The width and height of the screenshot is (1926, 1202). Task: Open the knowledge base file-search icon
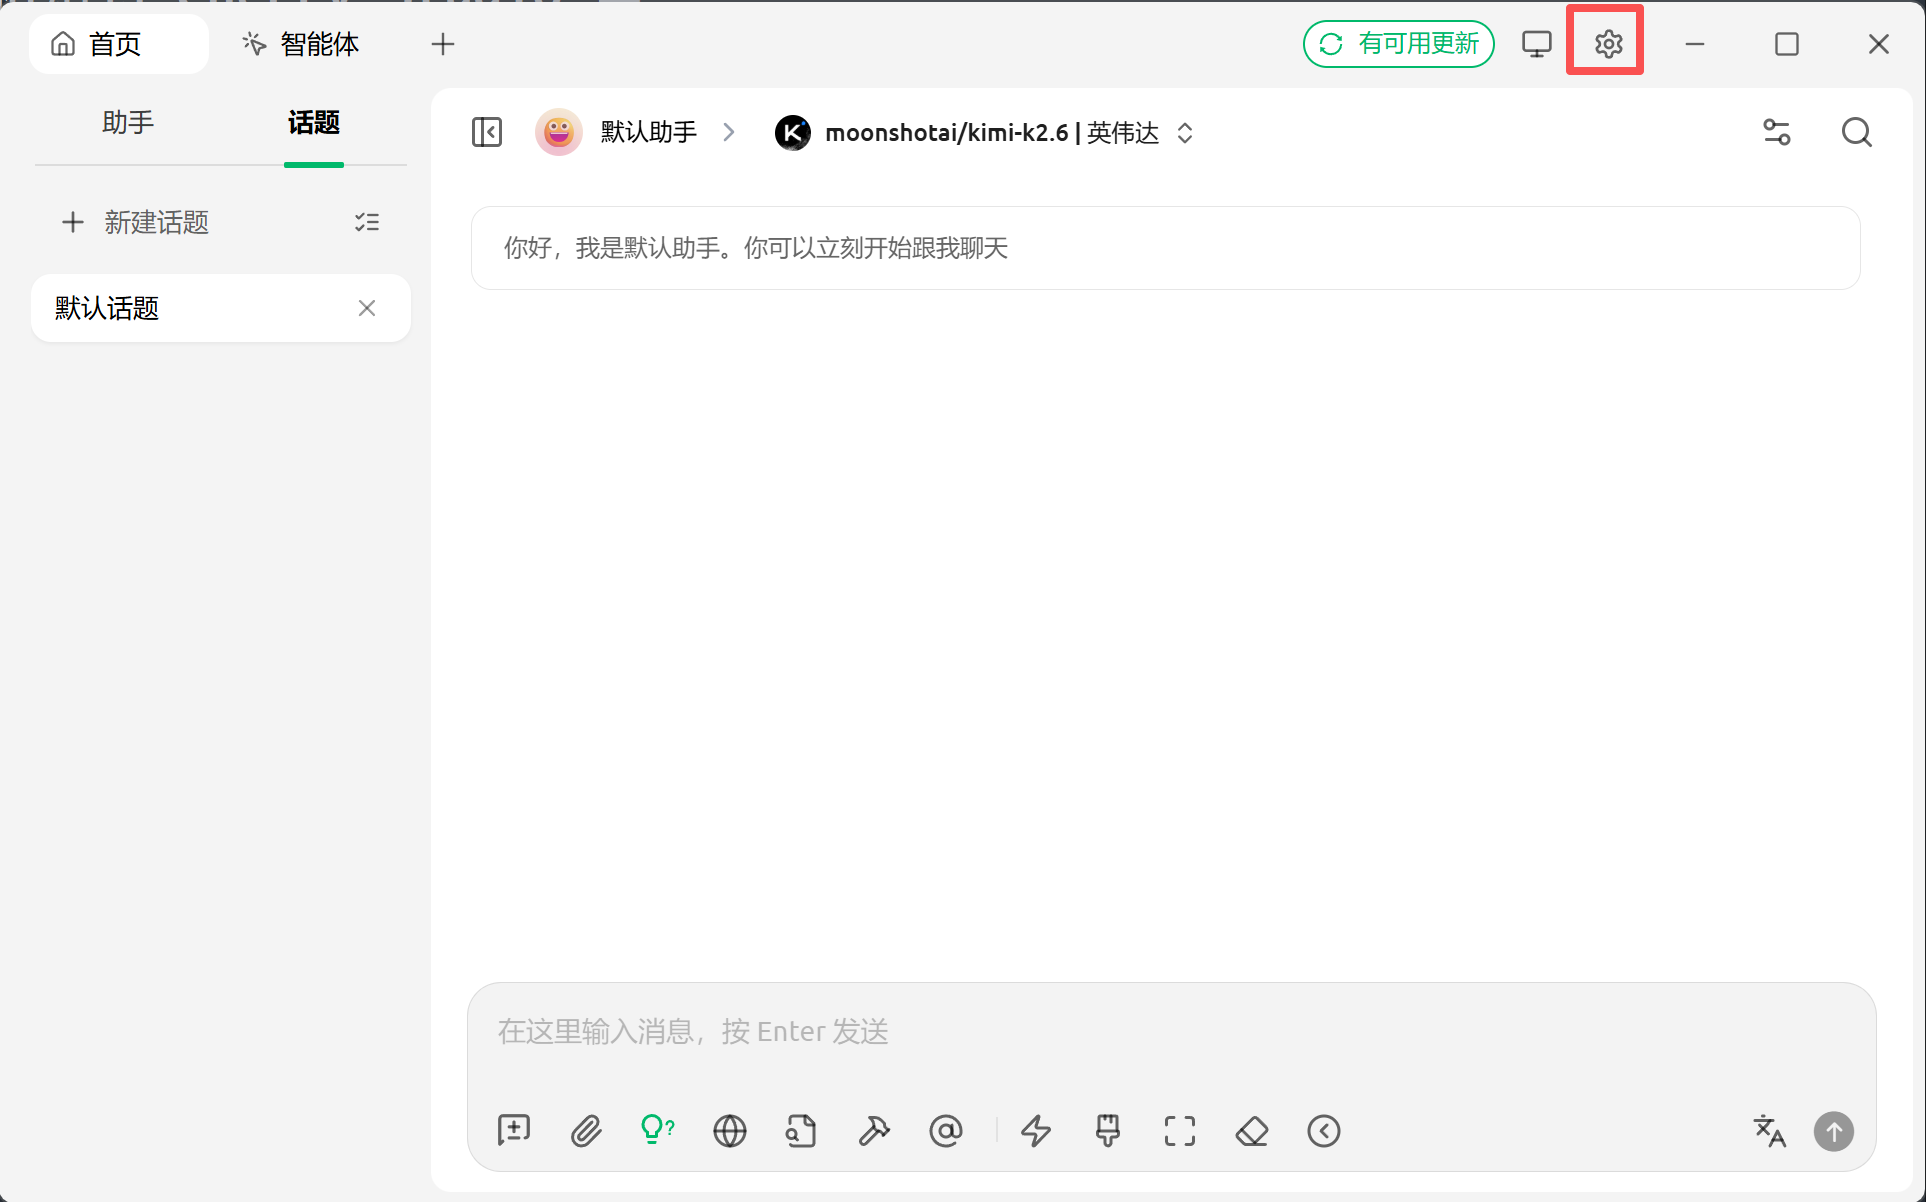pos(801,1131)
